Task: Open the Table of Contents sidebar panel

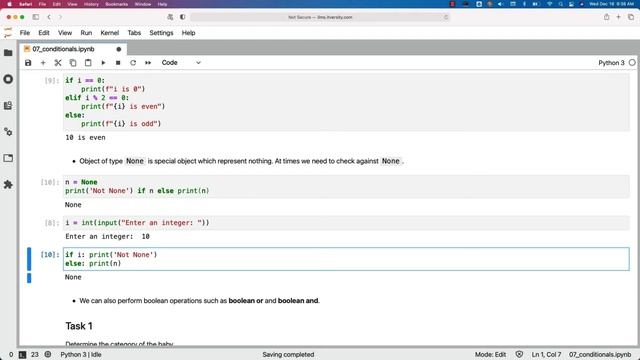Action: tap(8, 106)
